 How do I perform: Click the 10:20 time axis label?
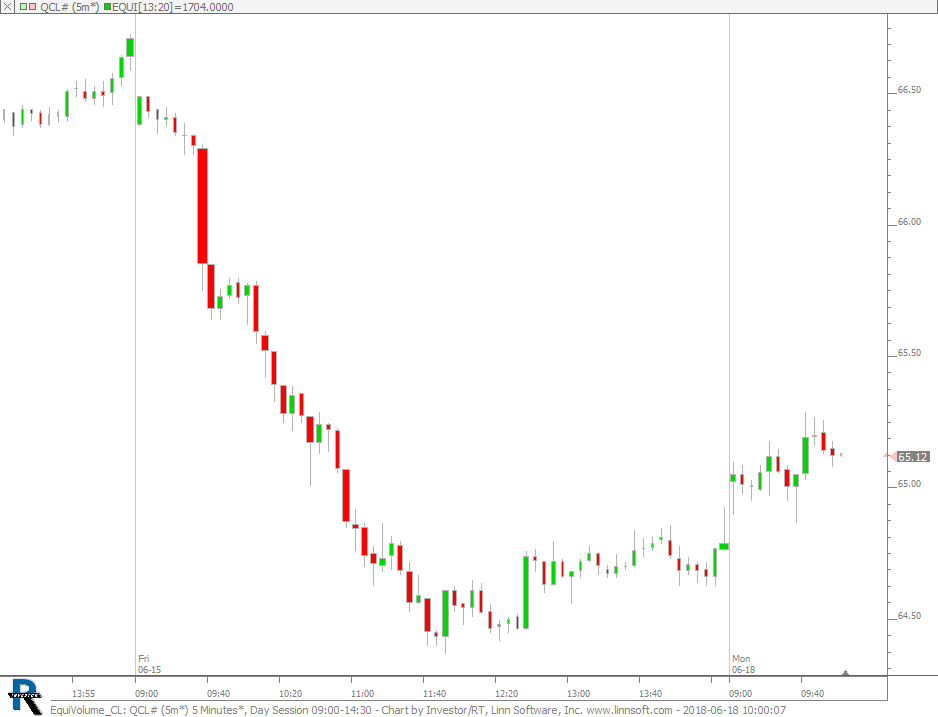point(291,694)
